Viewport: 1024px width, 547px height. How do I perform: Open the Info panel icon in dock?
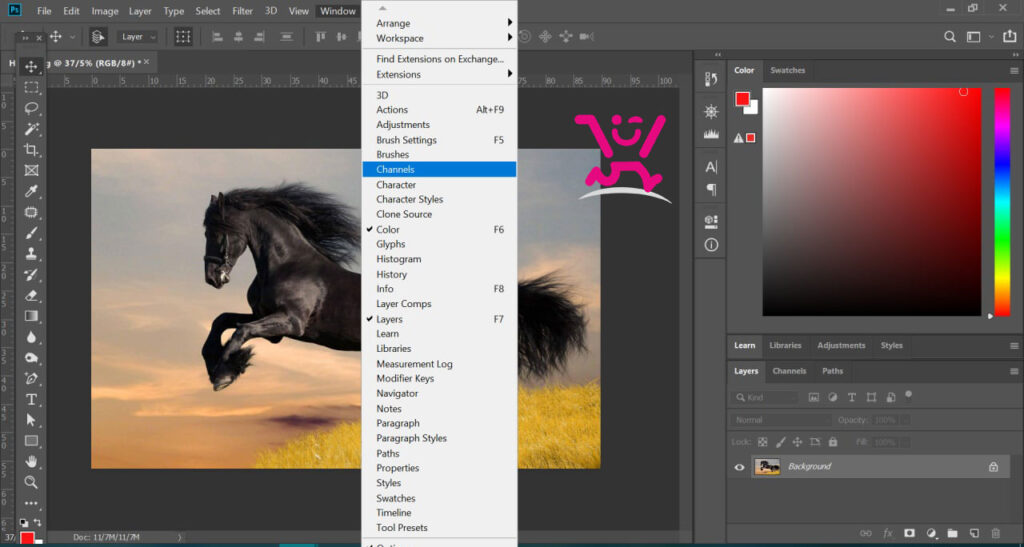coord(711,245)
